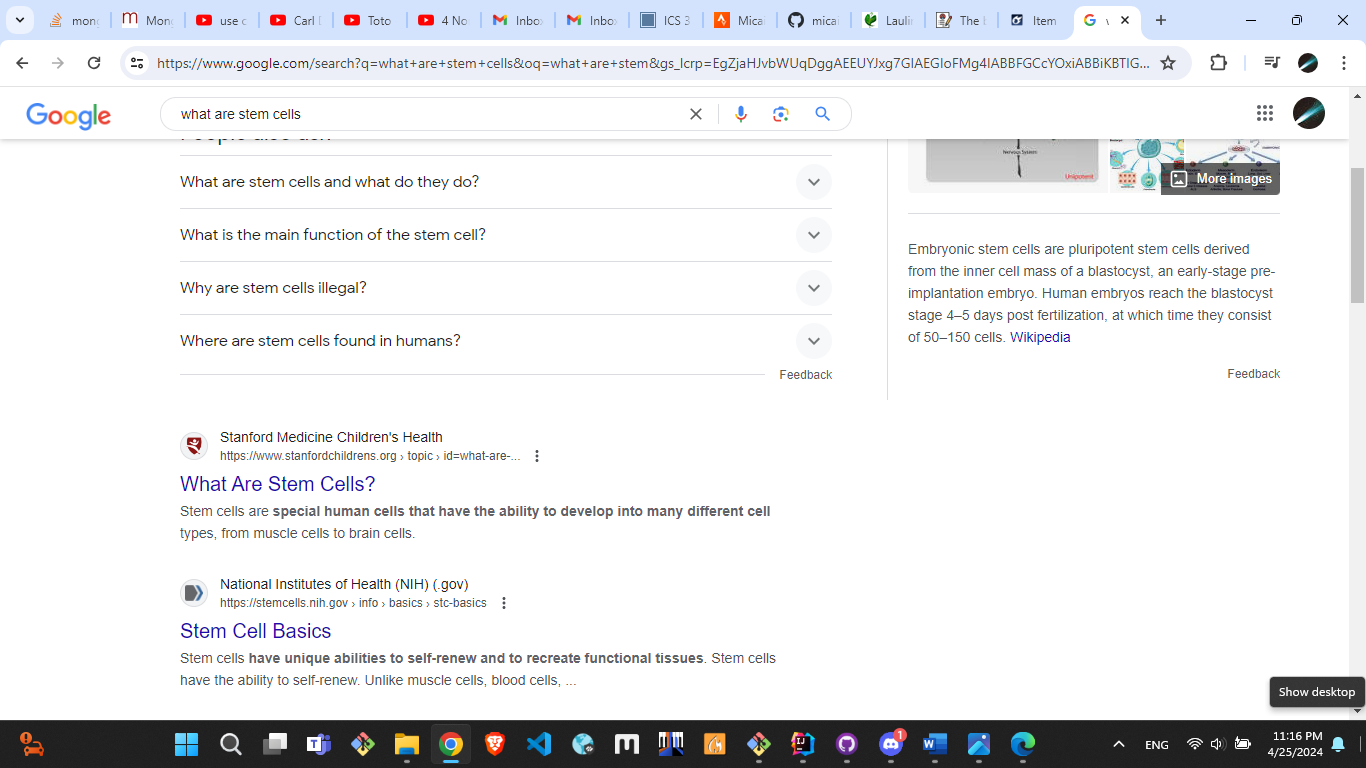Open "What Are Stem Cells?" Stanford link

pyautogui.click(x=277, y=484)
